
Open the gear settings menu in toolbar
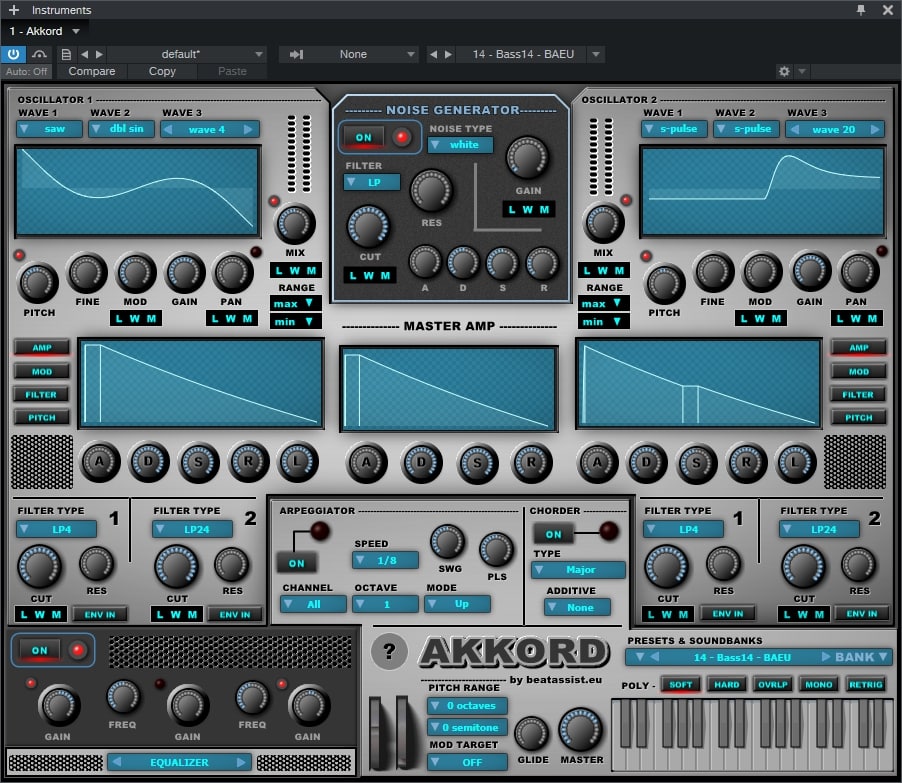click(x=784, y=72)
